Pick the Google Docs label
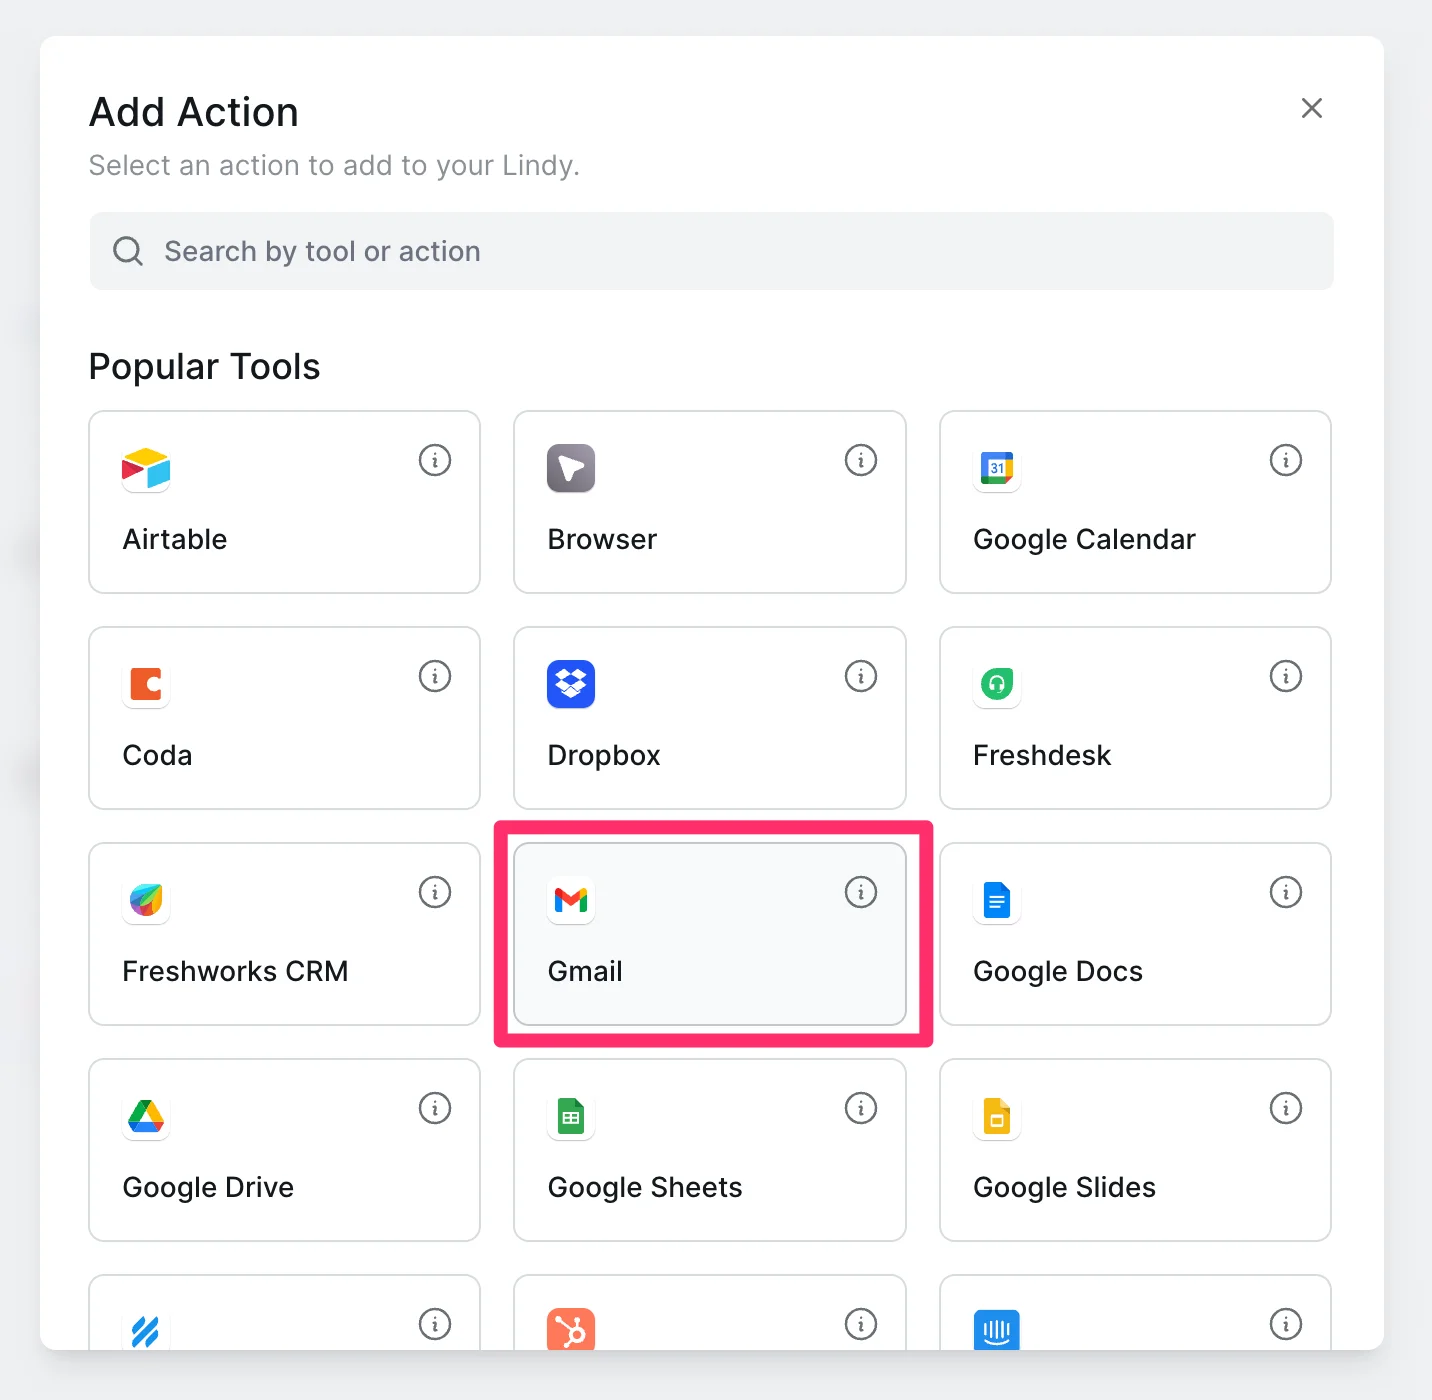The height and width of the screenshot is (1400, 1432). tap(1058, 972)
